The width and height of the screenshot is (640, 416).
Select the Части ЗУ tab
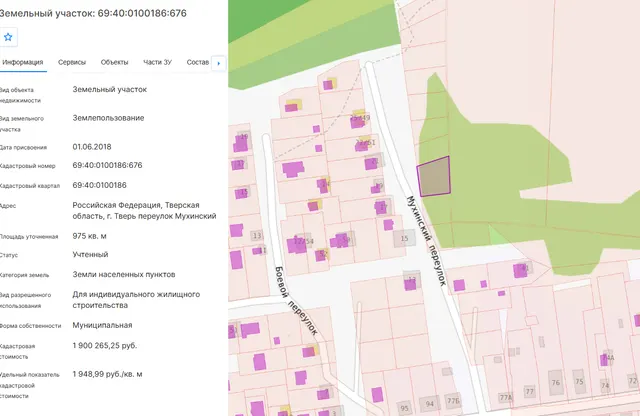click(157, 62)
